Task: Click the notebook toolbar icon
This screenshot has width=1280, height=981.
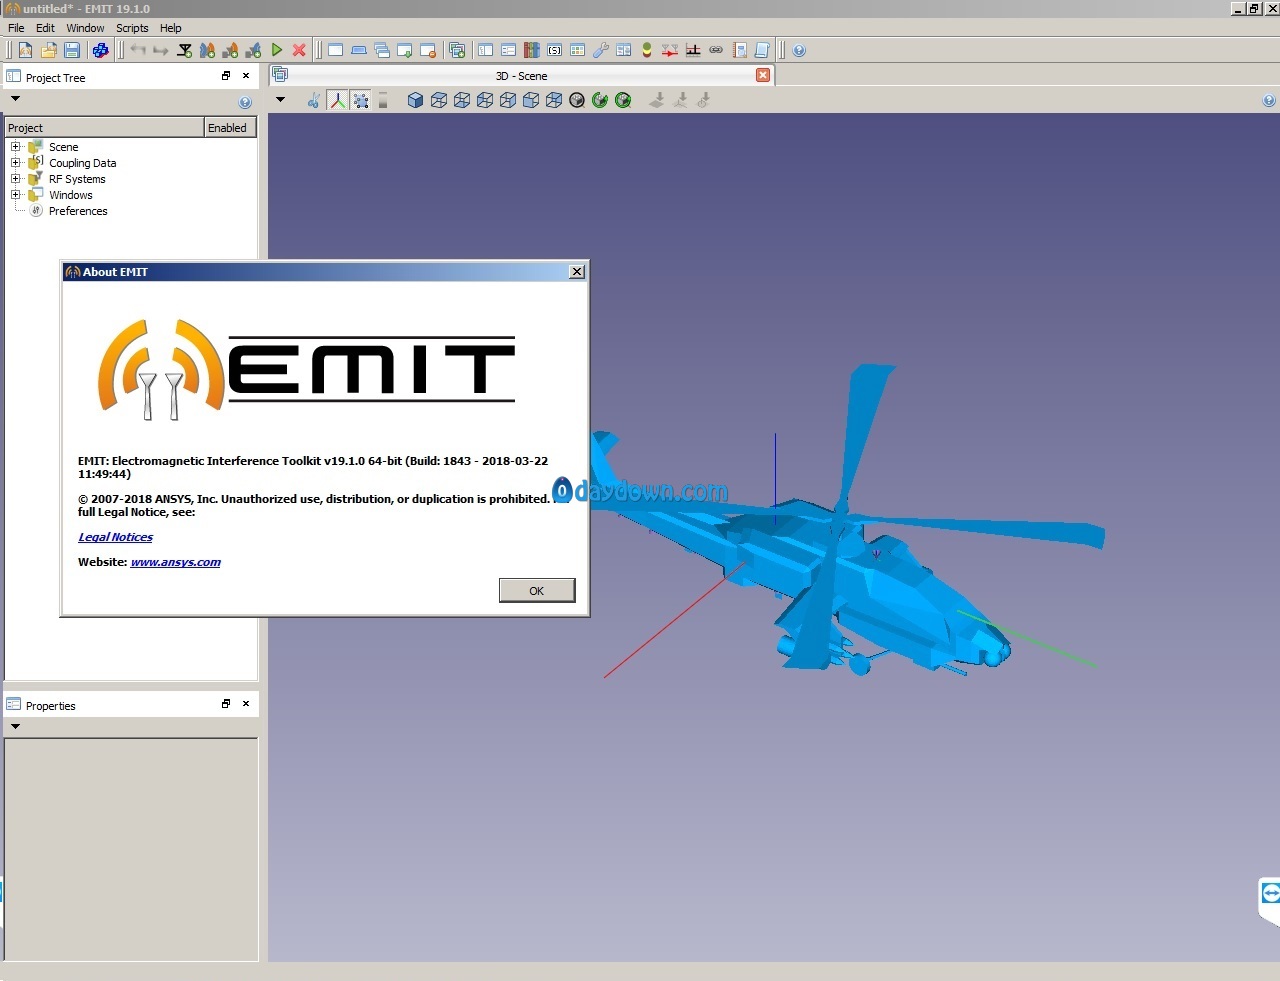Action: 740,50
